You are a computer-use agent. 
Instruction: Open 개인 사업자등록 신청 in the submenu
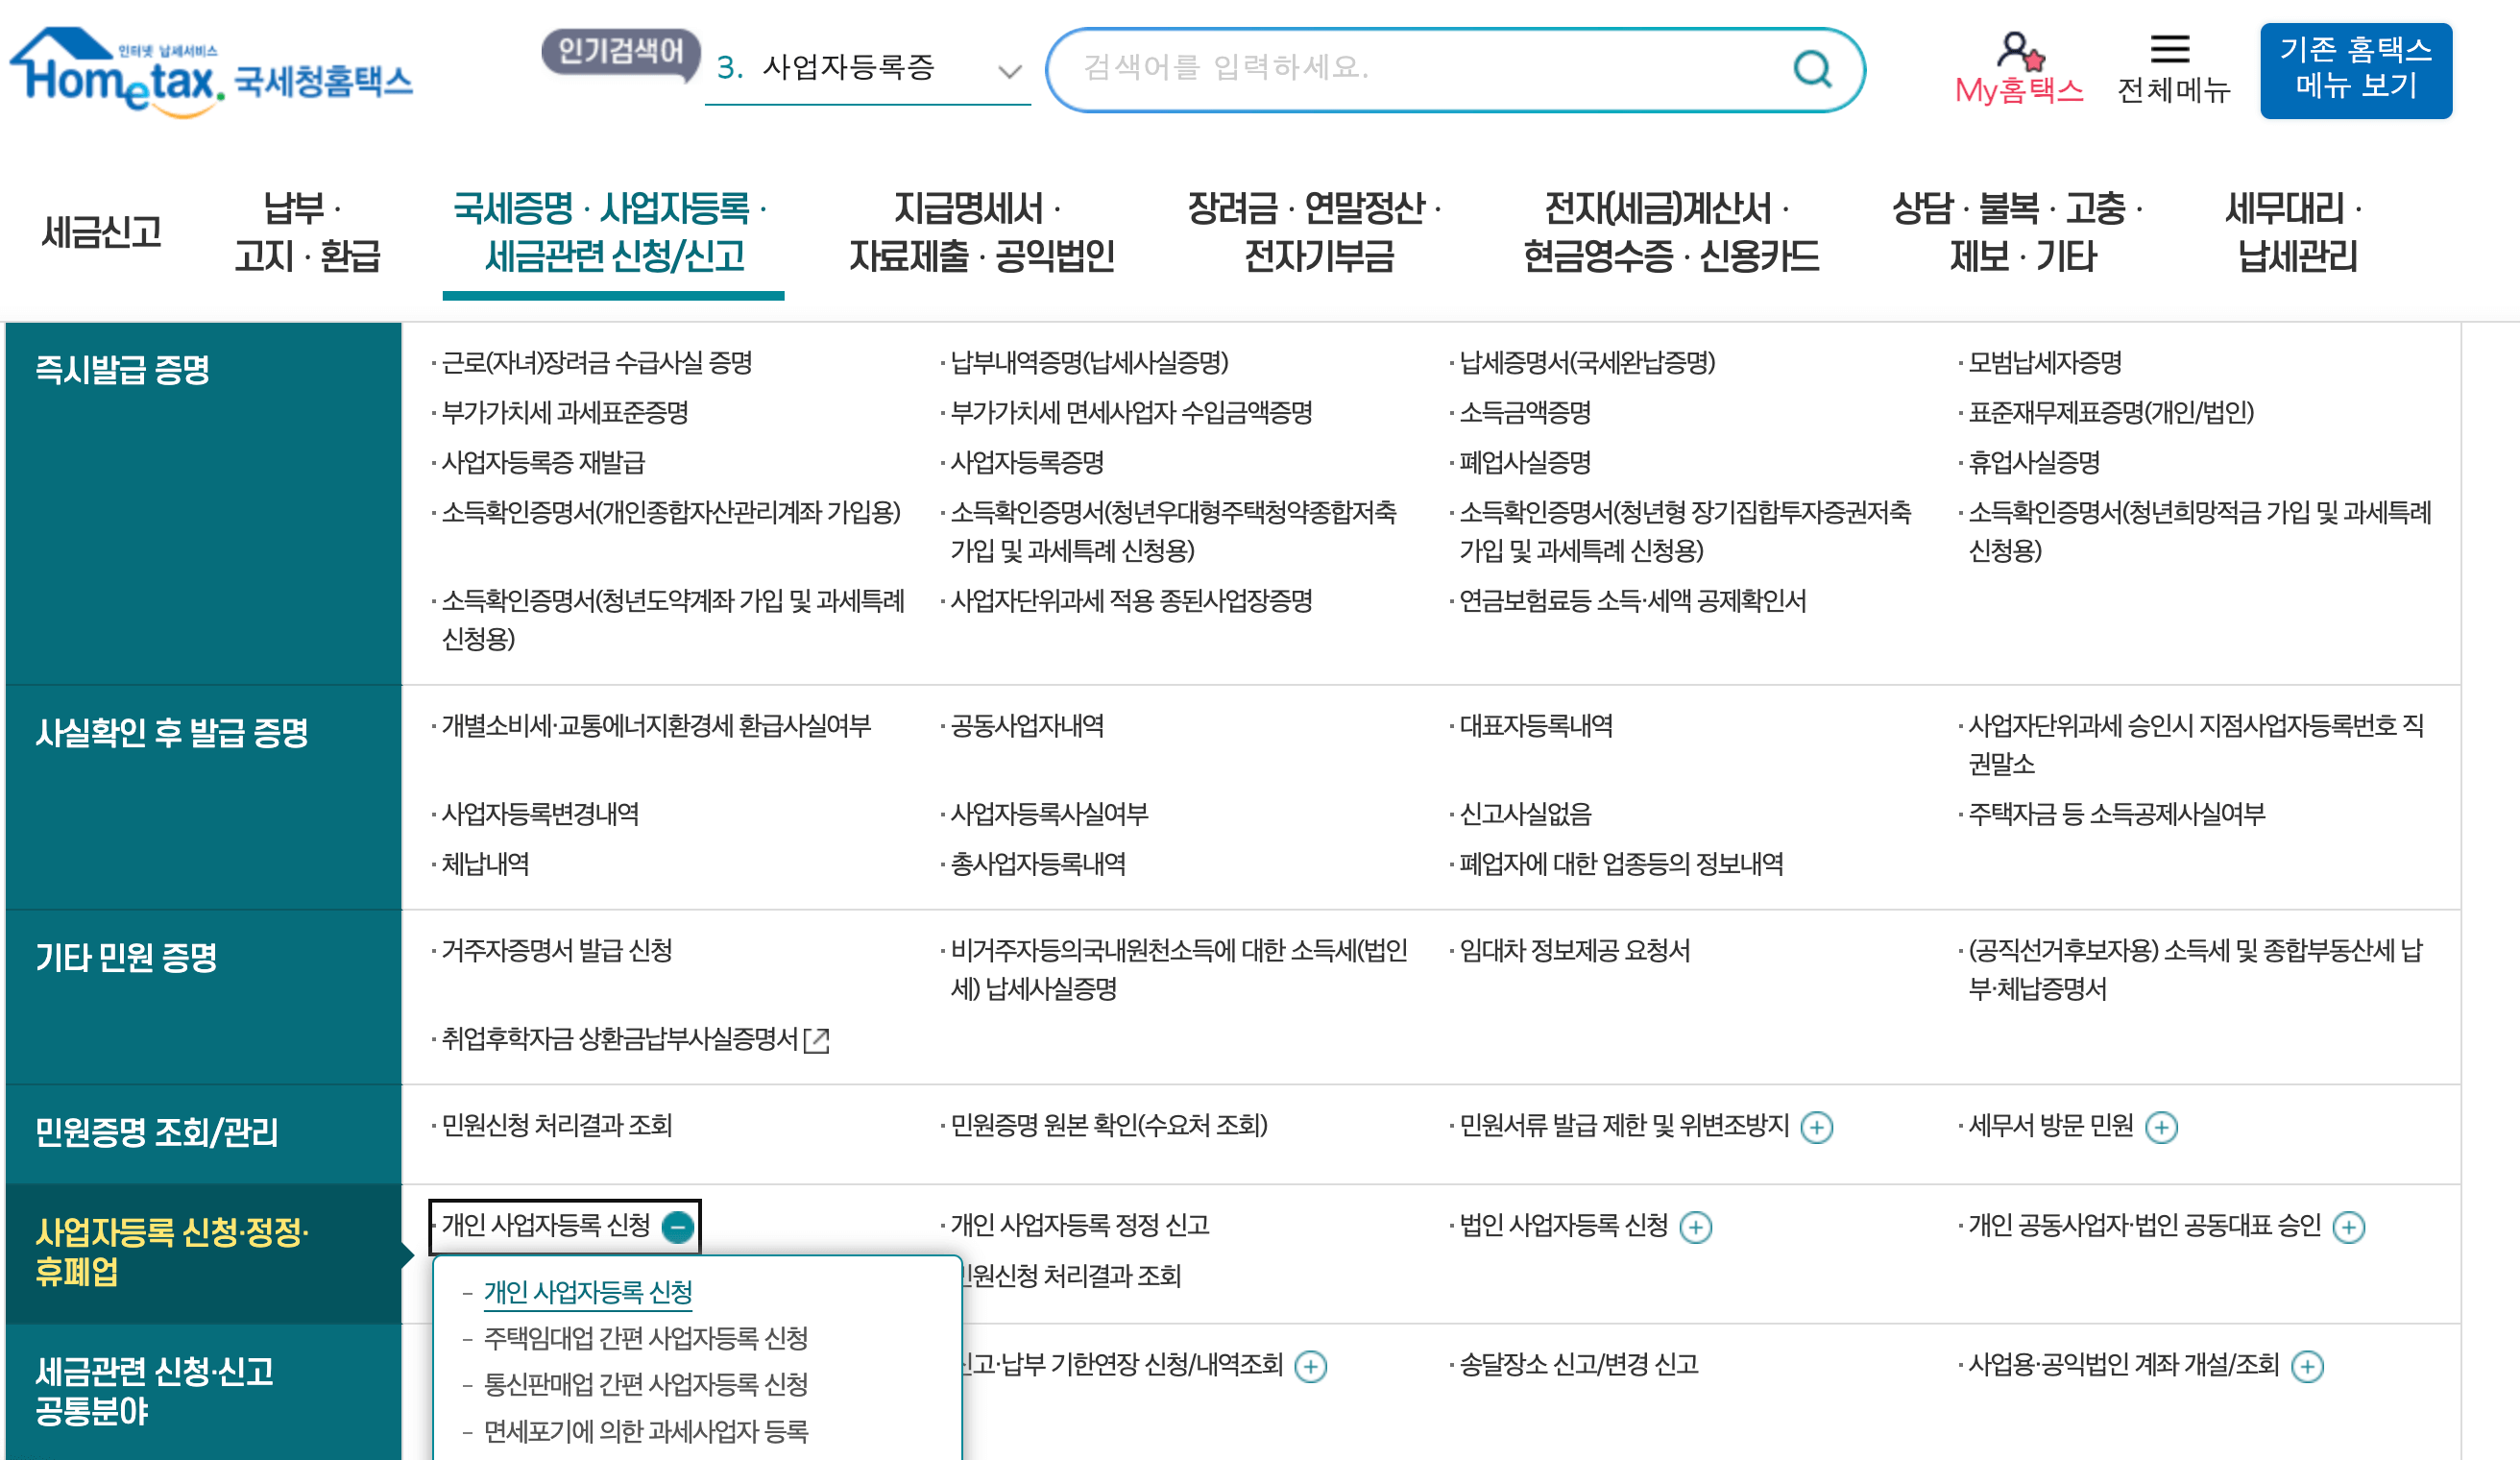coord(590,1292)
